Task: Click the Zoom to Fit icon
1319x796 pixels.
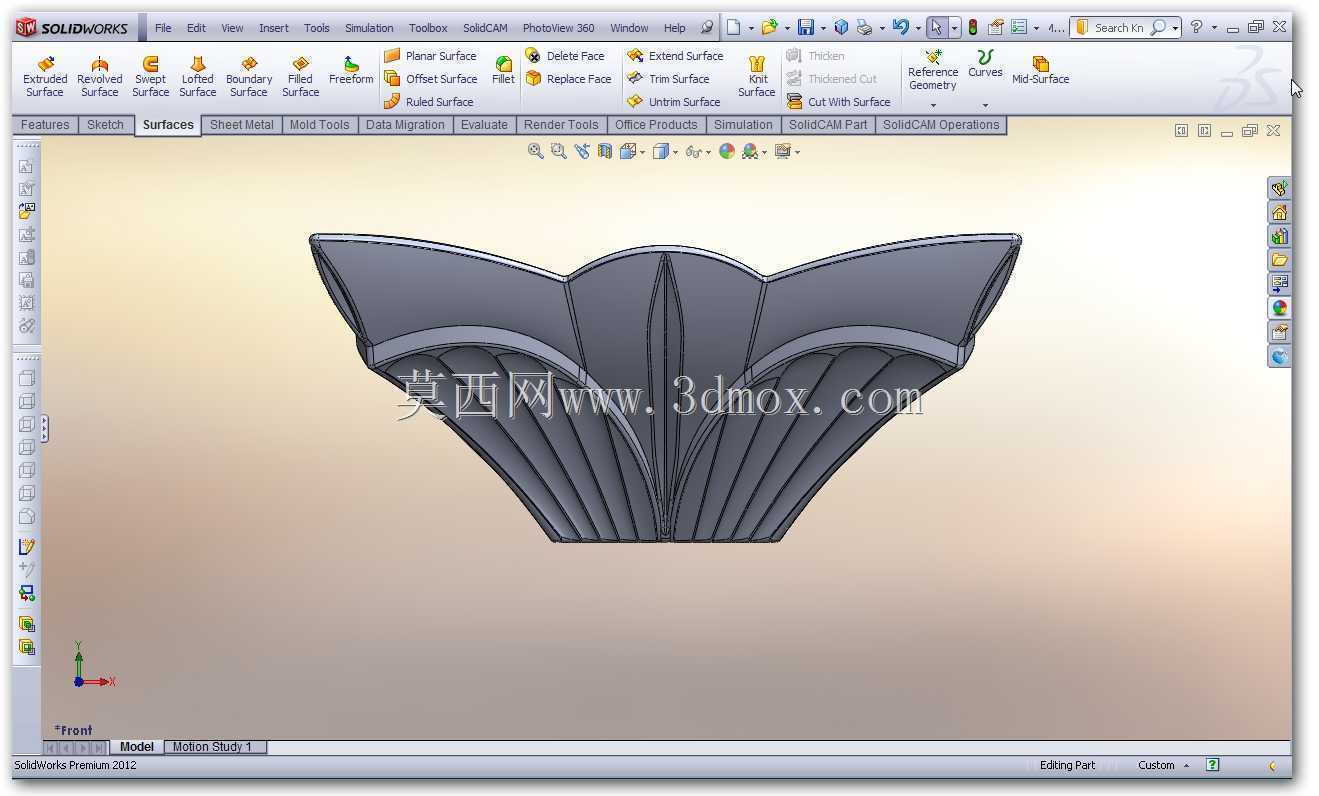Action: point(535,151)
